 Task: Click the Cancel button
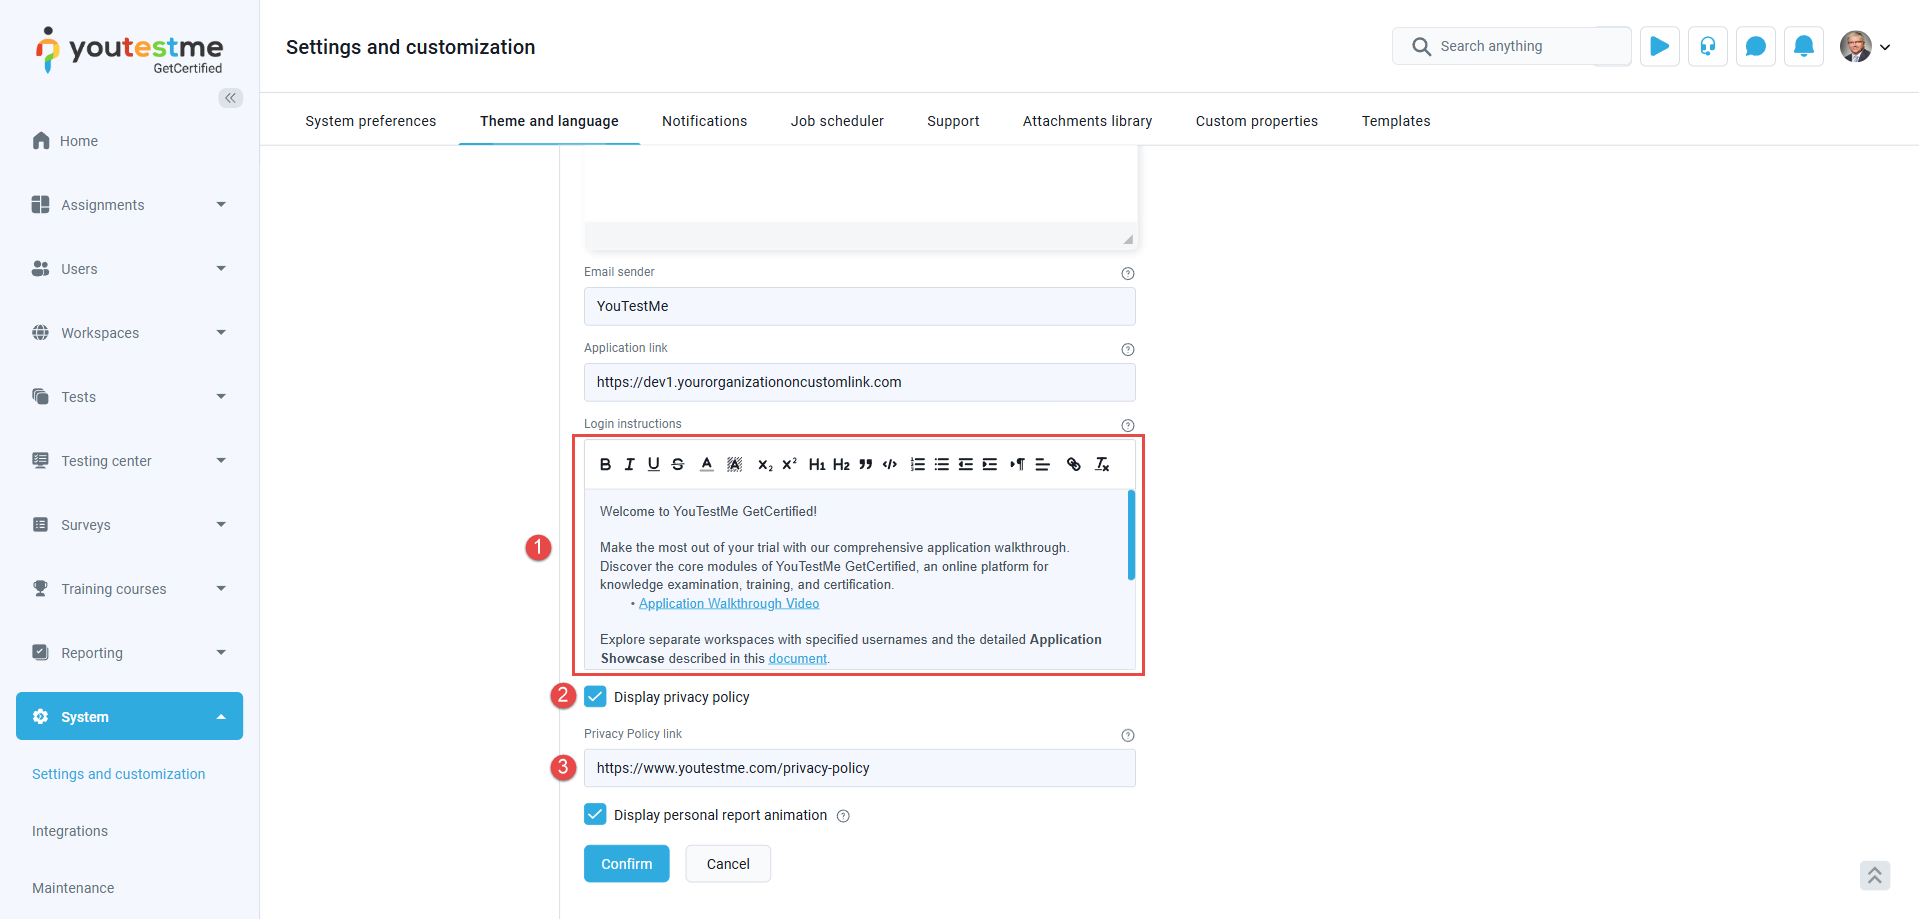[x=728, y=864]
